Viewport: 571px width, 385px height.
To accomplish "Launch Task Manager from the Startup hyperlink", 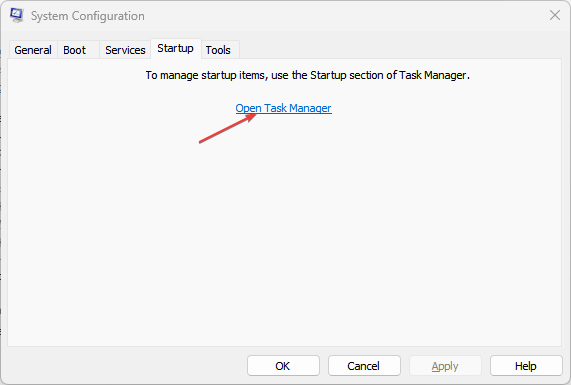I will tap(283, 108).
